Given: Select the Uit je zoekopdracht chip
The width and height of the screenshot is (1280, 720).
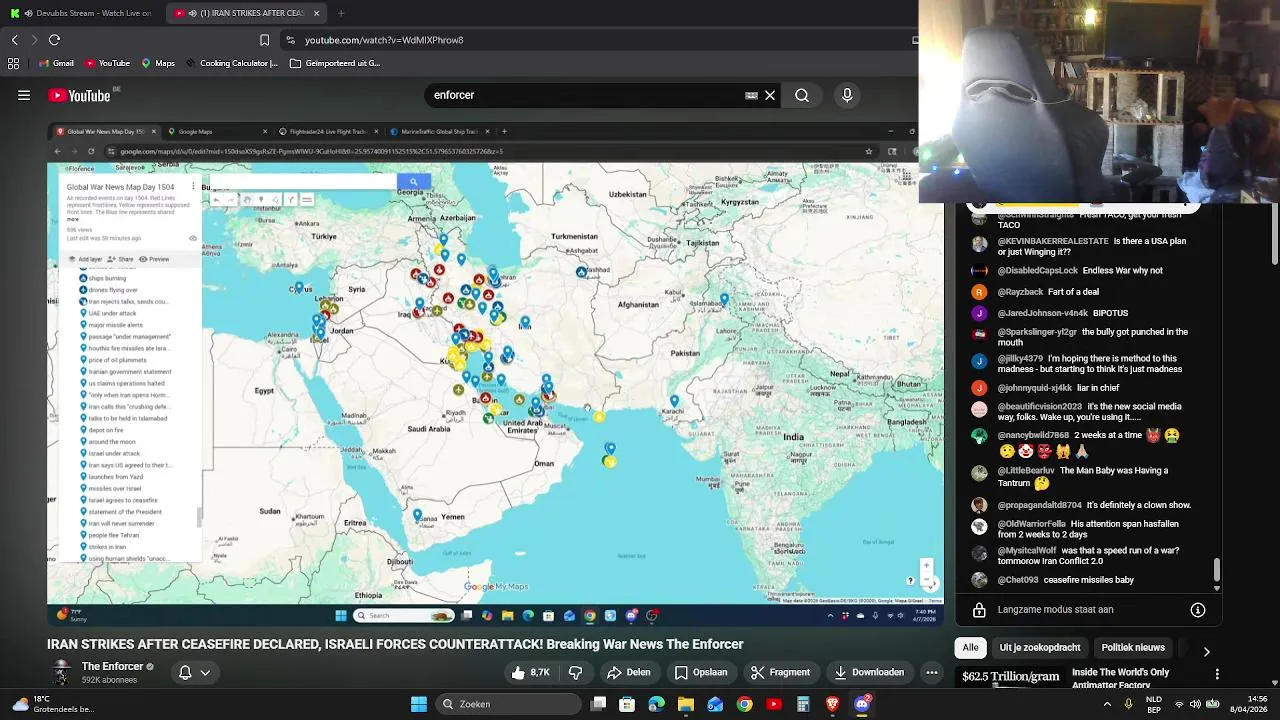Looking at the screenshot, I should [x=1040, y=648].
